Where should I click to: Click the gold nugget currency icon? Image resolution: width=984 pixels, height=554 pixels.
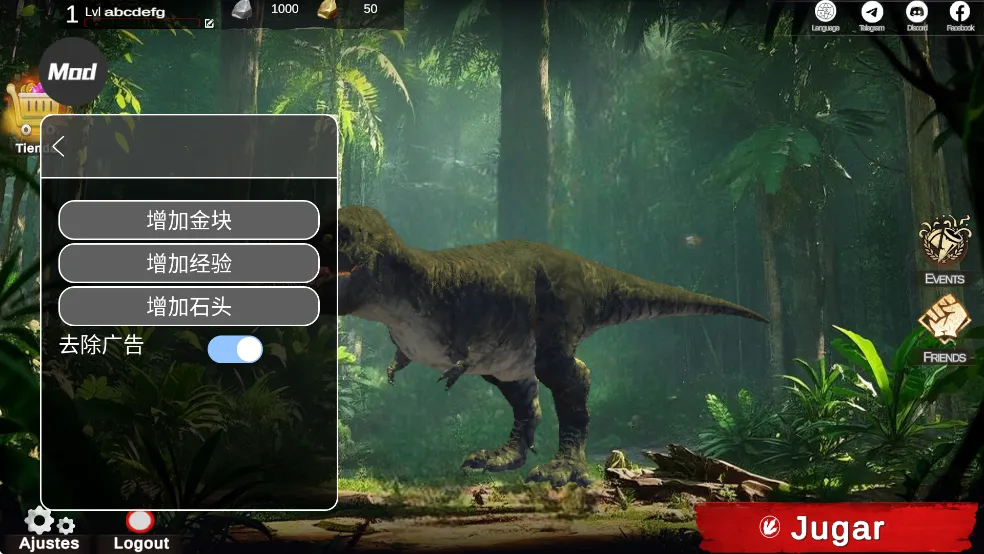(328, 10)
